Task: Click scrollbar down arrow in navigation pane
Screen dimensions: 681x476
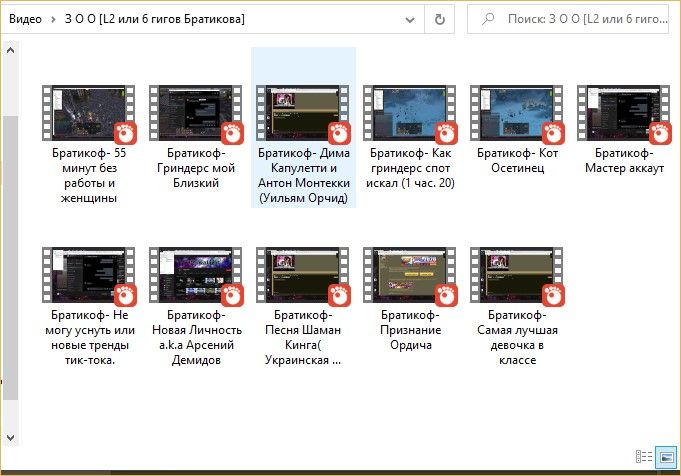Action: point(10,437)
